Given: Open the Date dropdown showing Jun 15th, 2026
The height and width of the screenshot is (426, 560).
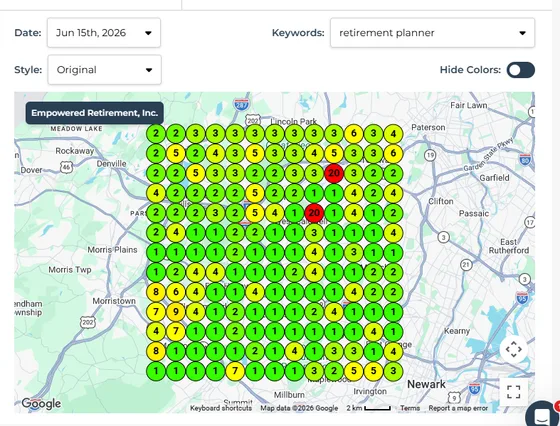Looking at the screenshot, I should (x=104, y=33).
